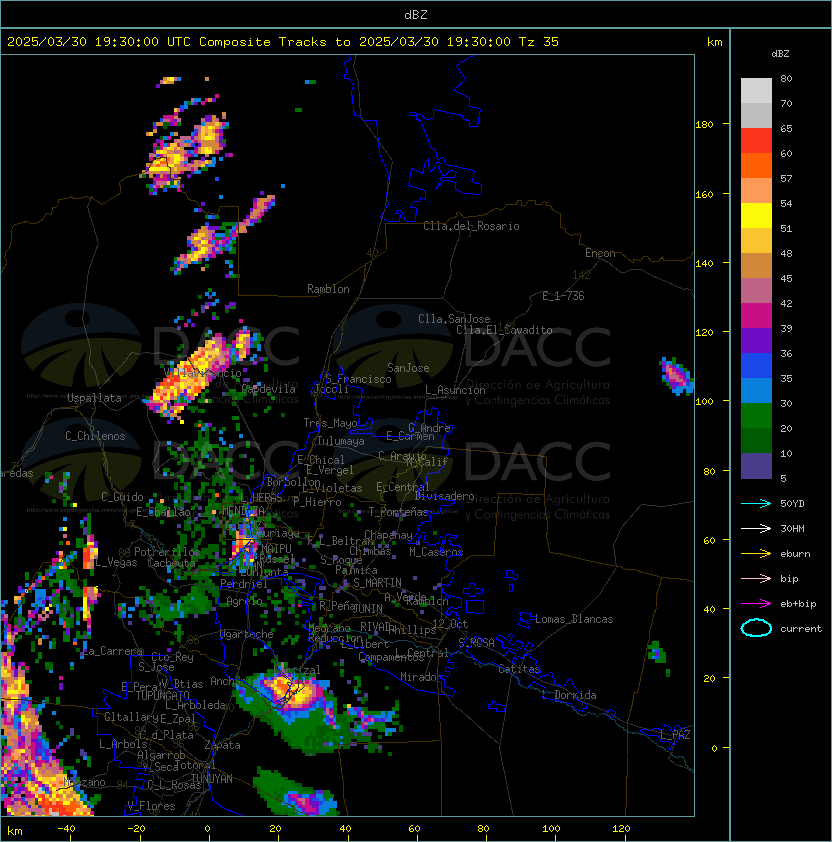Click the 'Lomas_Blancas' map label
The height and width of the screenshot is (842, 832).
[x=574, y=619]
